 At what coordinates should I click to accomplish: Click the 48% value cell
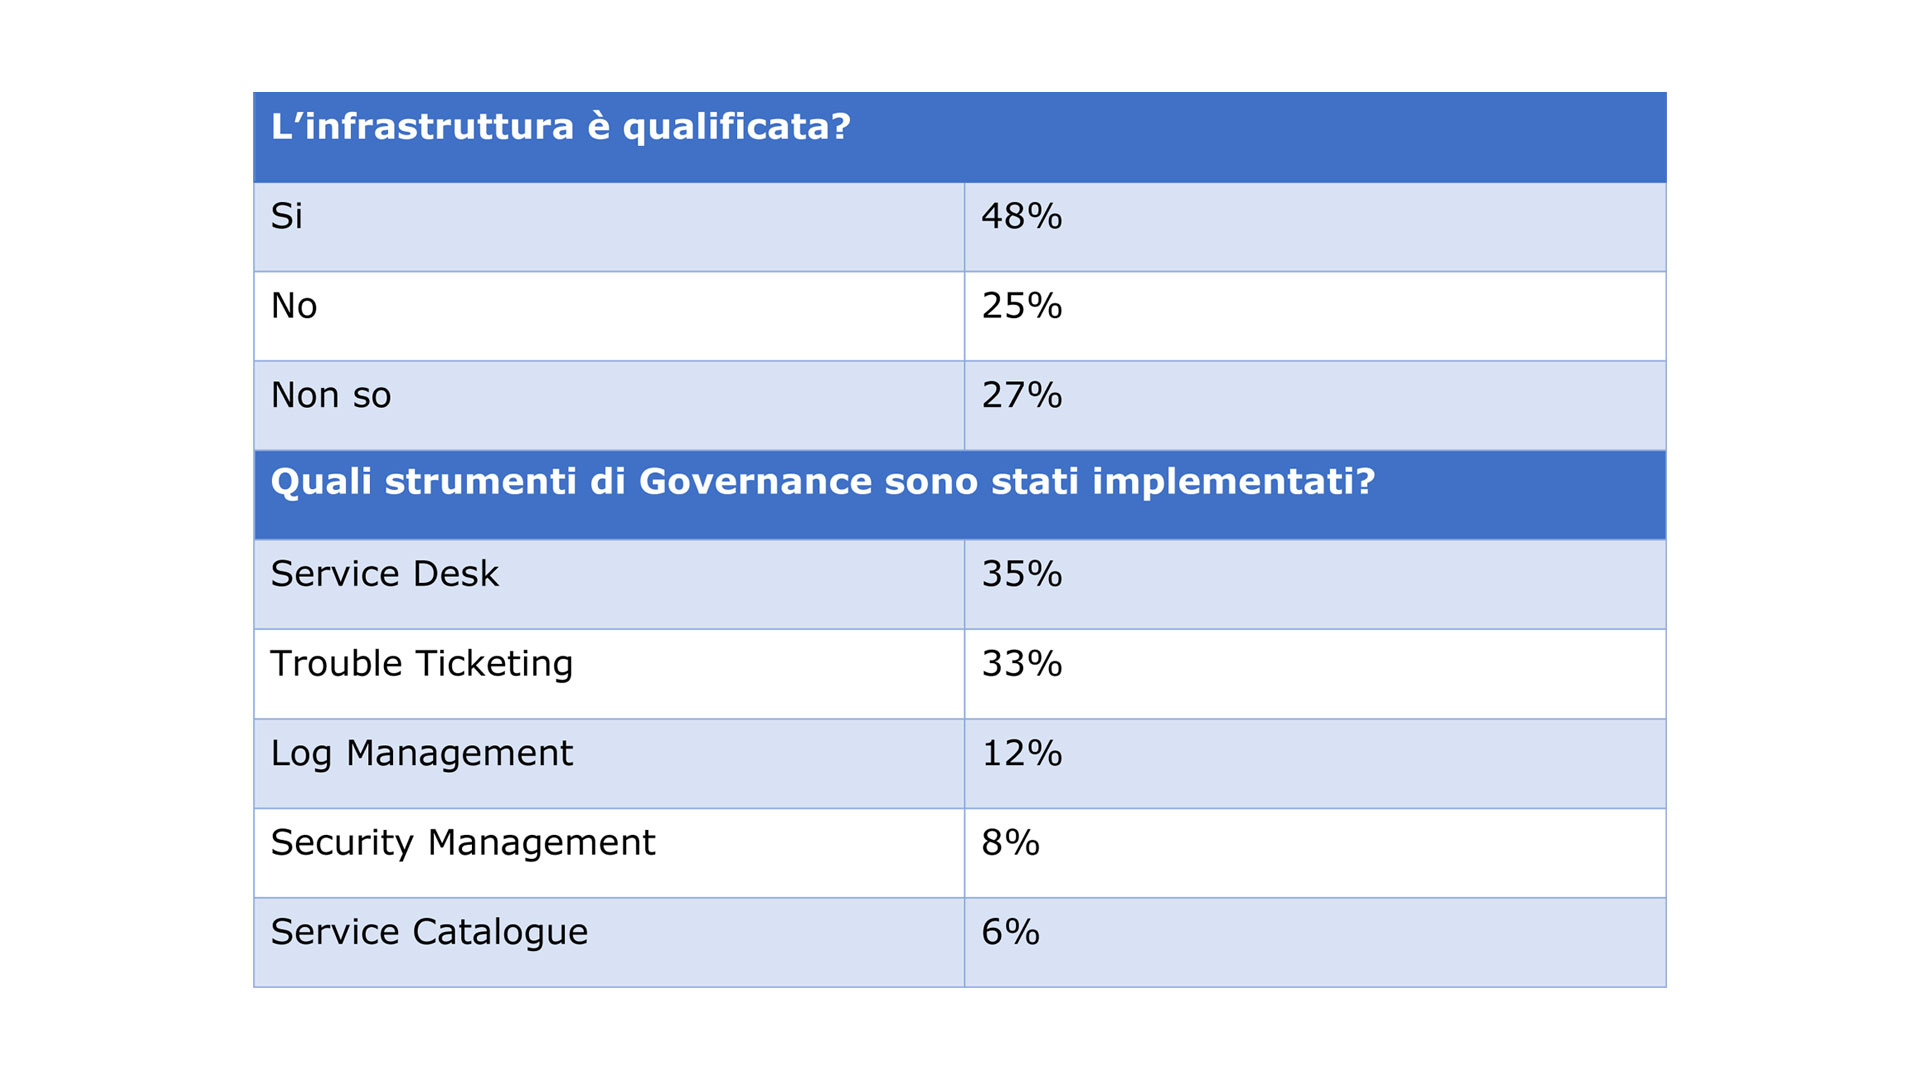point(1314,226)
